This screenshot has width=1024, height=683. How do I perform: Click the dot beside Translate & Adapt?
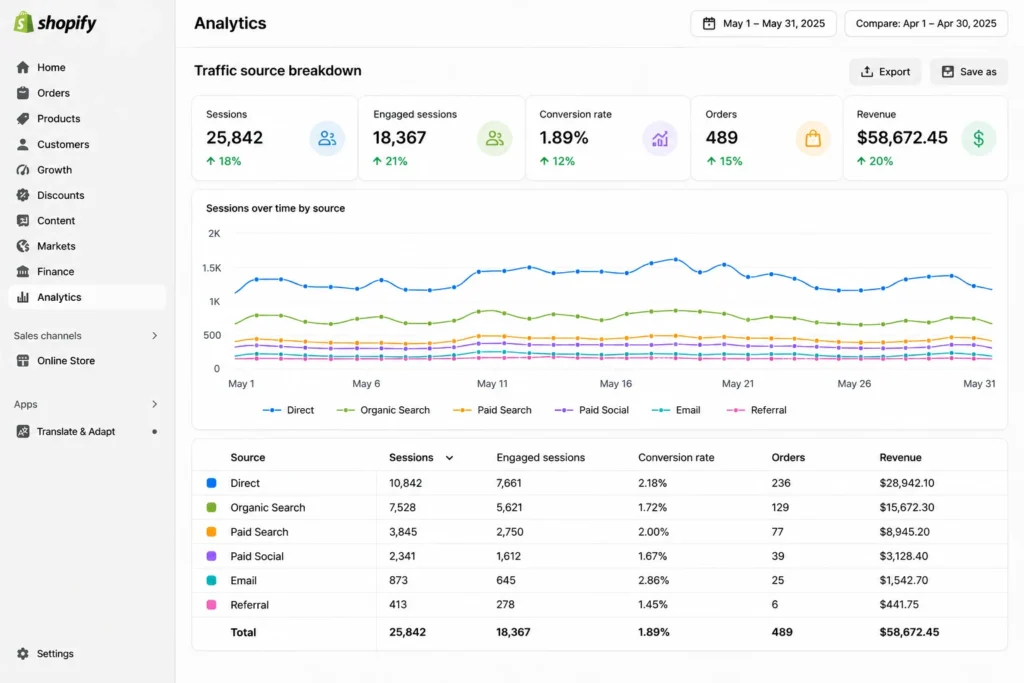pyautogui.click(x=155, y=432)
